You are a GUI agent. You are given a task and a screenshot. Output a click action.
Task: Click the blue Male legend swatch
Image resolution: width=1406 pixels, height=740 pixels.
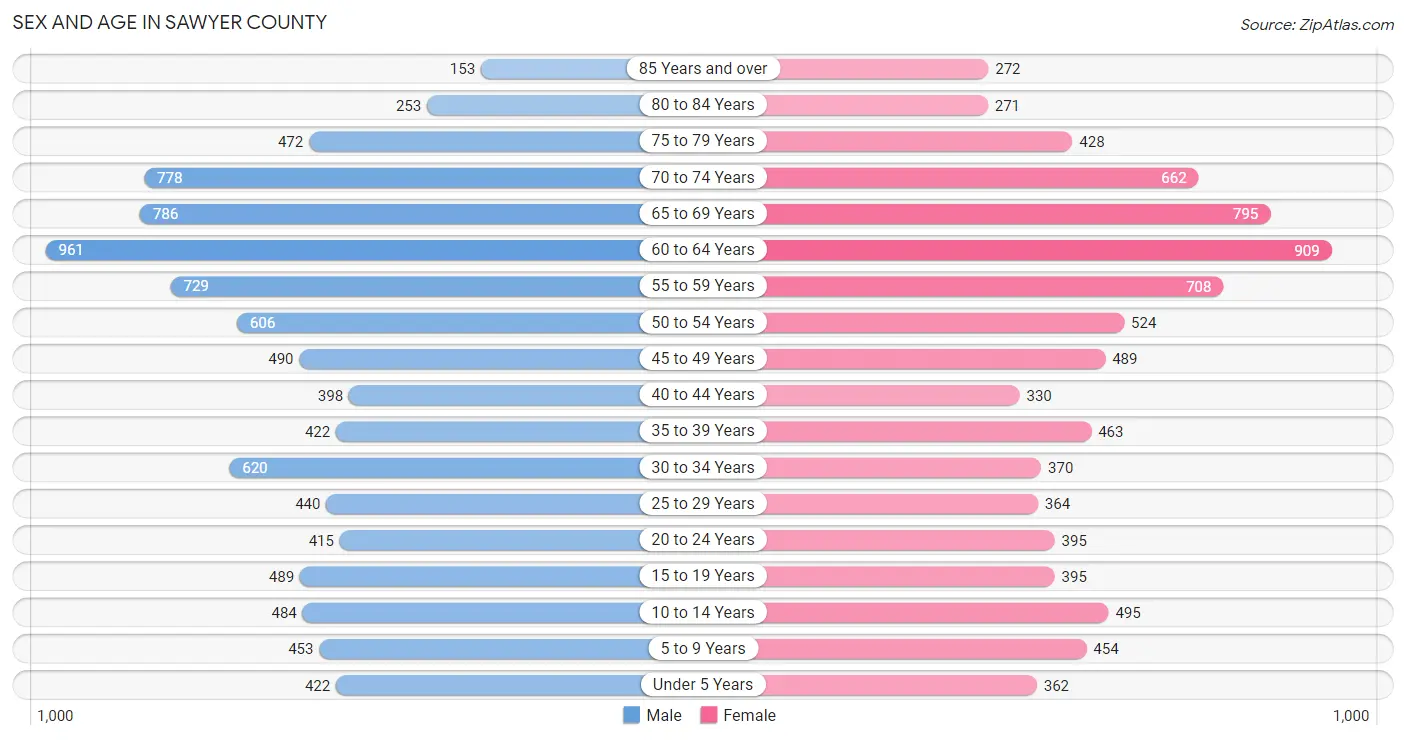pos(631,715)
